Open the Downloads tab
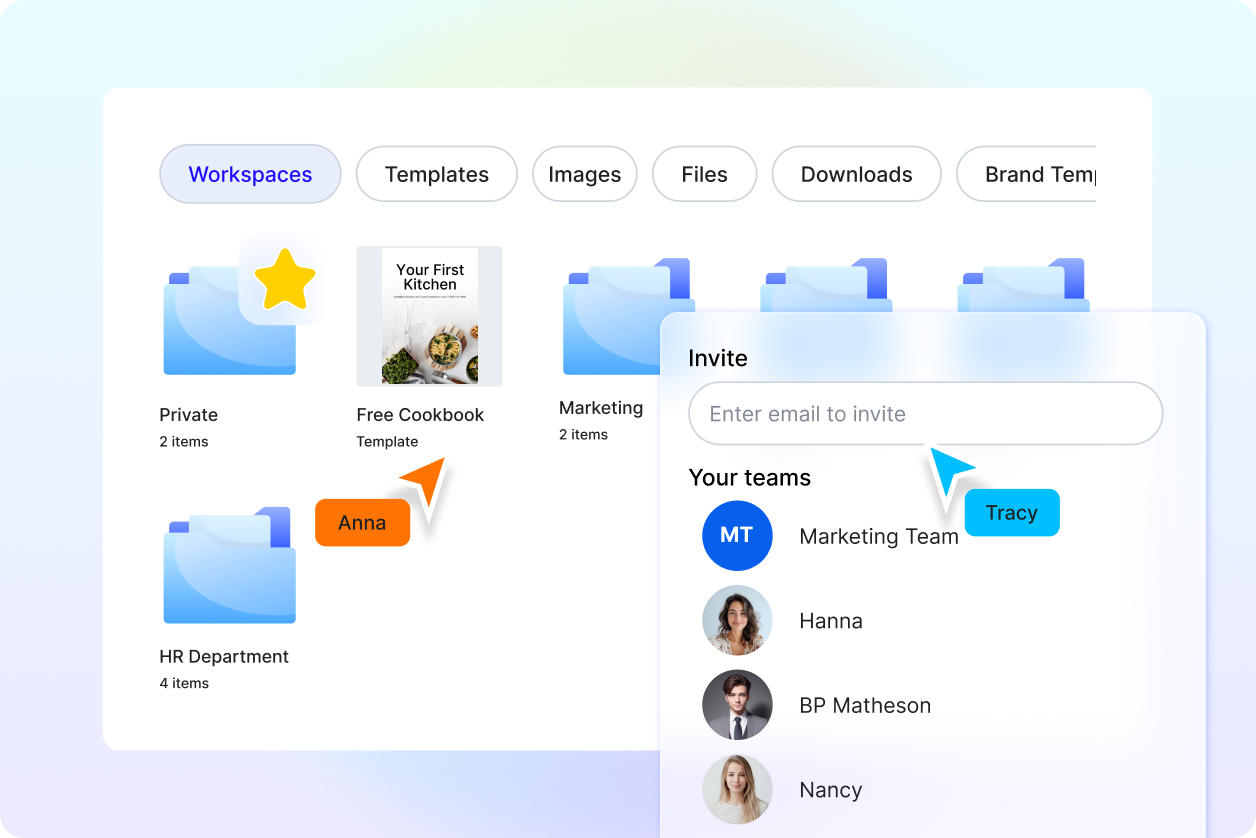 tap(856, 174)
